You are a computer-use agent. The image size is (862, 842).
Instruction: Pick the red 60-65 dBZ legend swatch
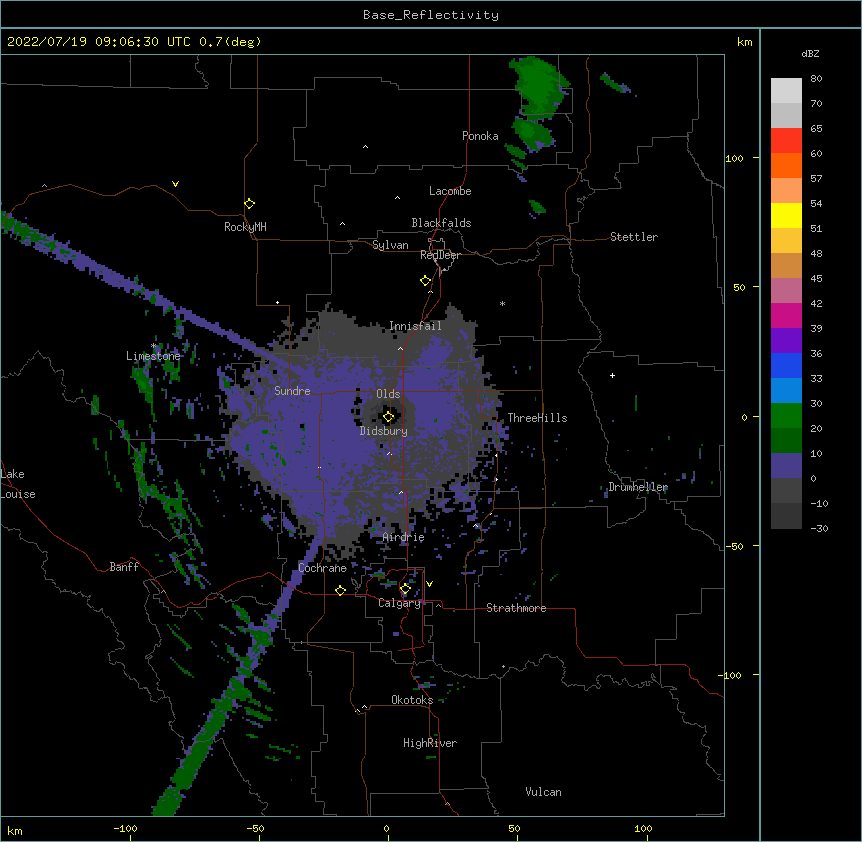click(x=786, y=141)
